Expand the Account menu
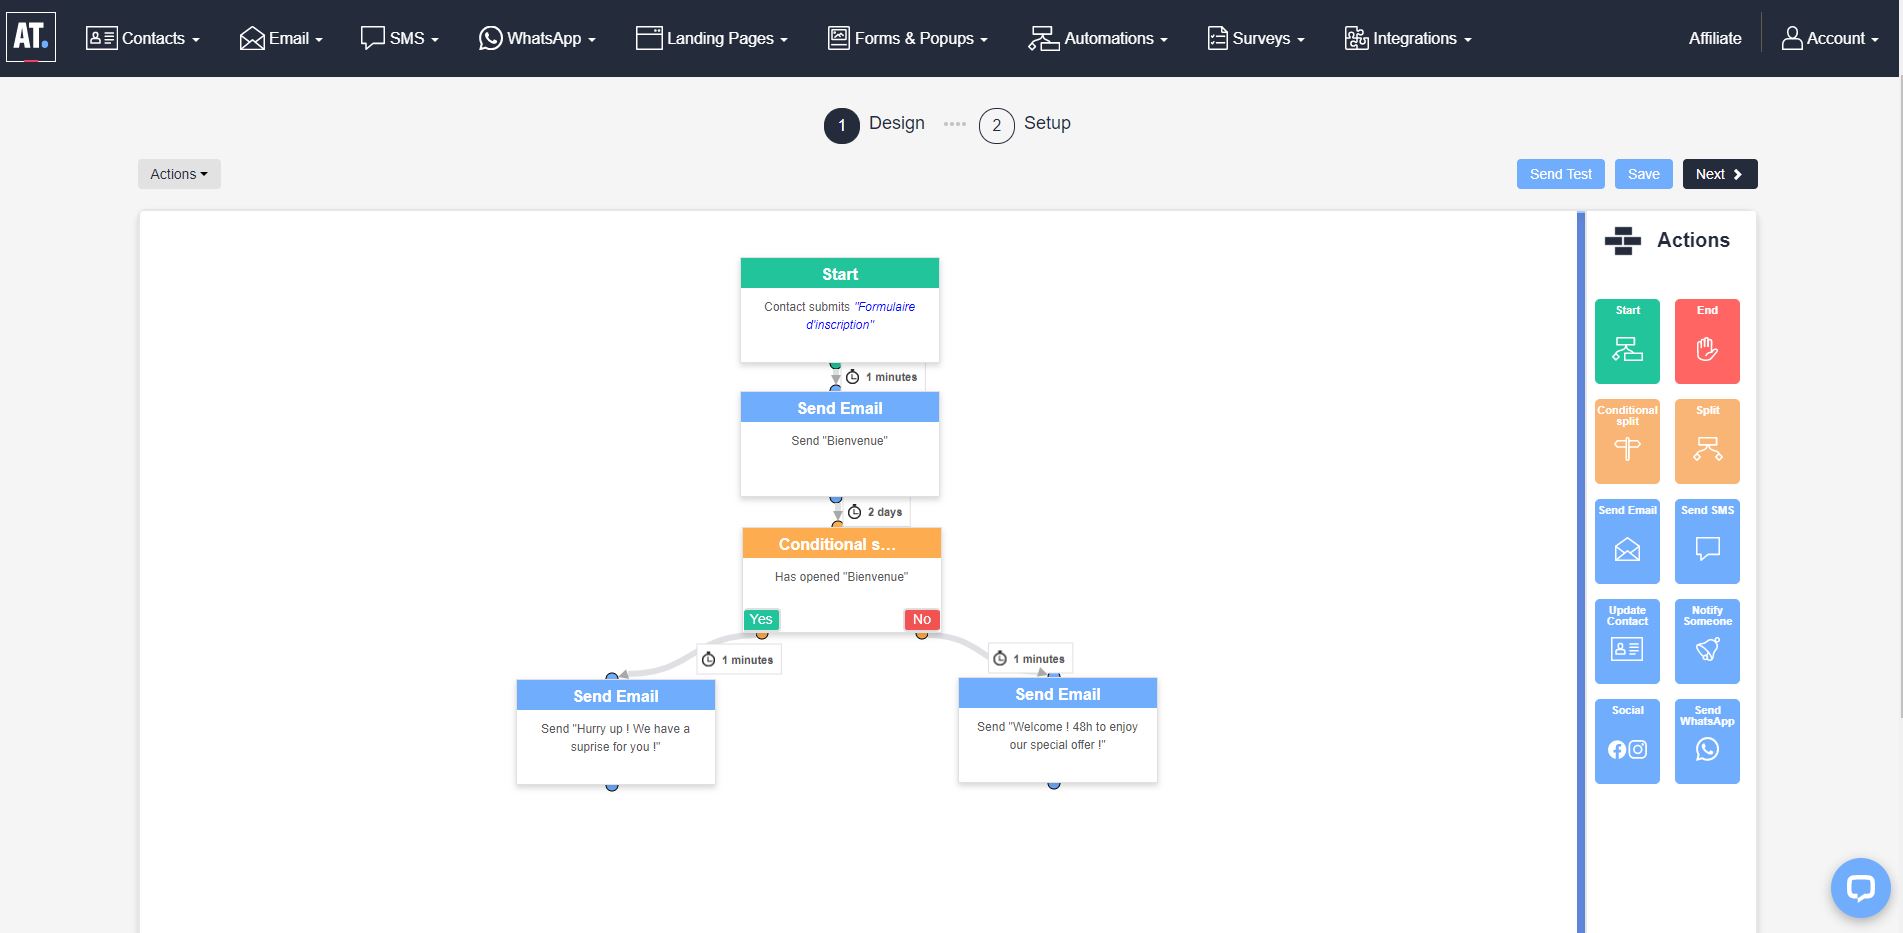The height and width of the screenshot is (933, 1903). click(1831, 38)
